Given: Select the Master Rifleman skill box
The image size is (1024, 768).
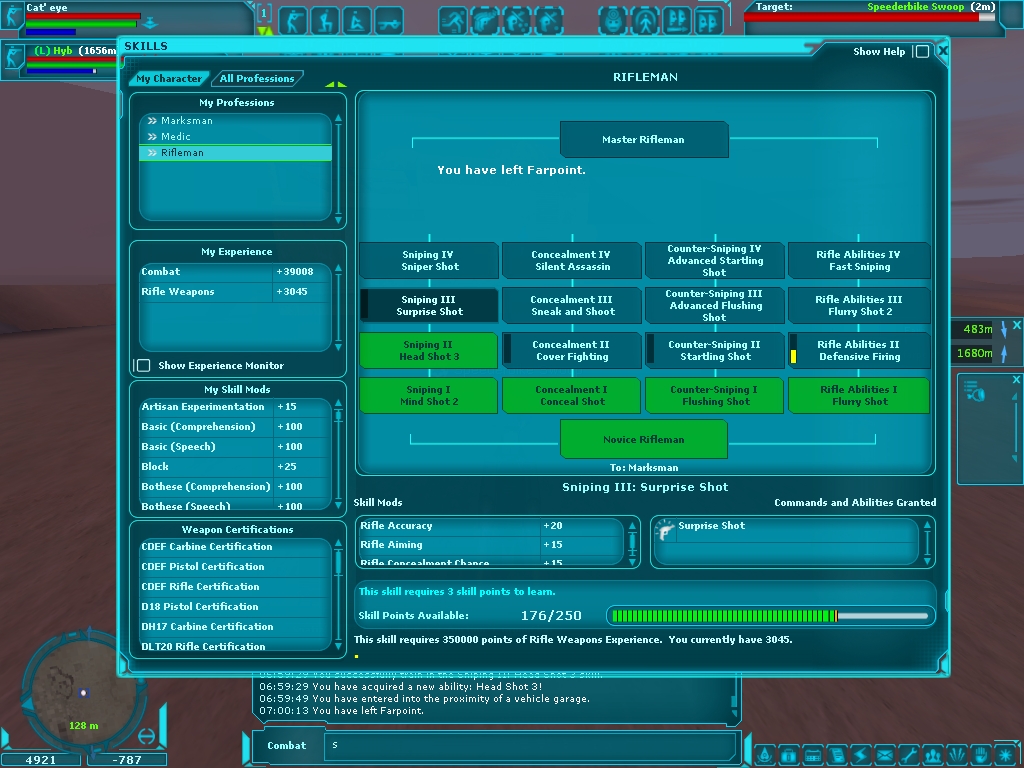Looking at the screenshot, I should [x=643, y=140].
